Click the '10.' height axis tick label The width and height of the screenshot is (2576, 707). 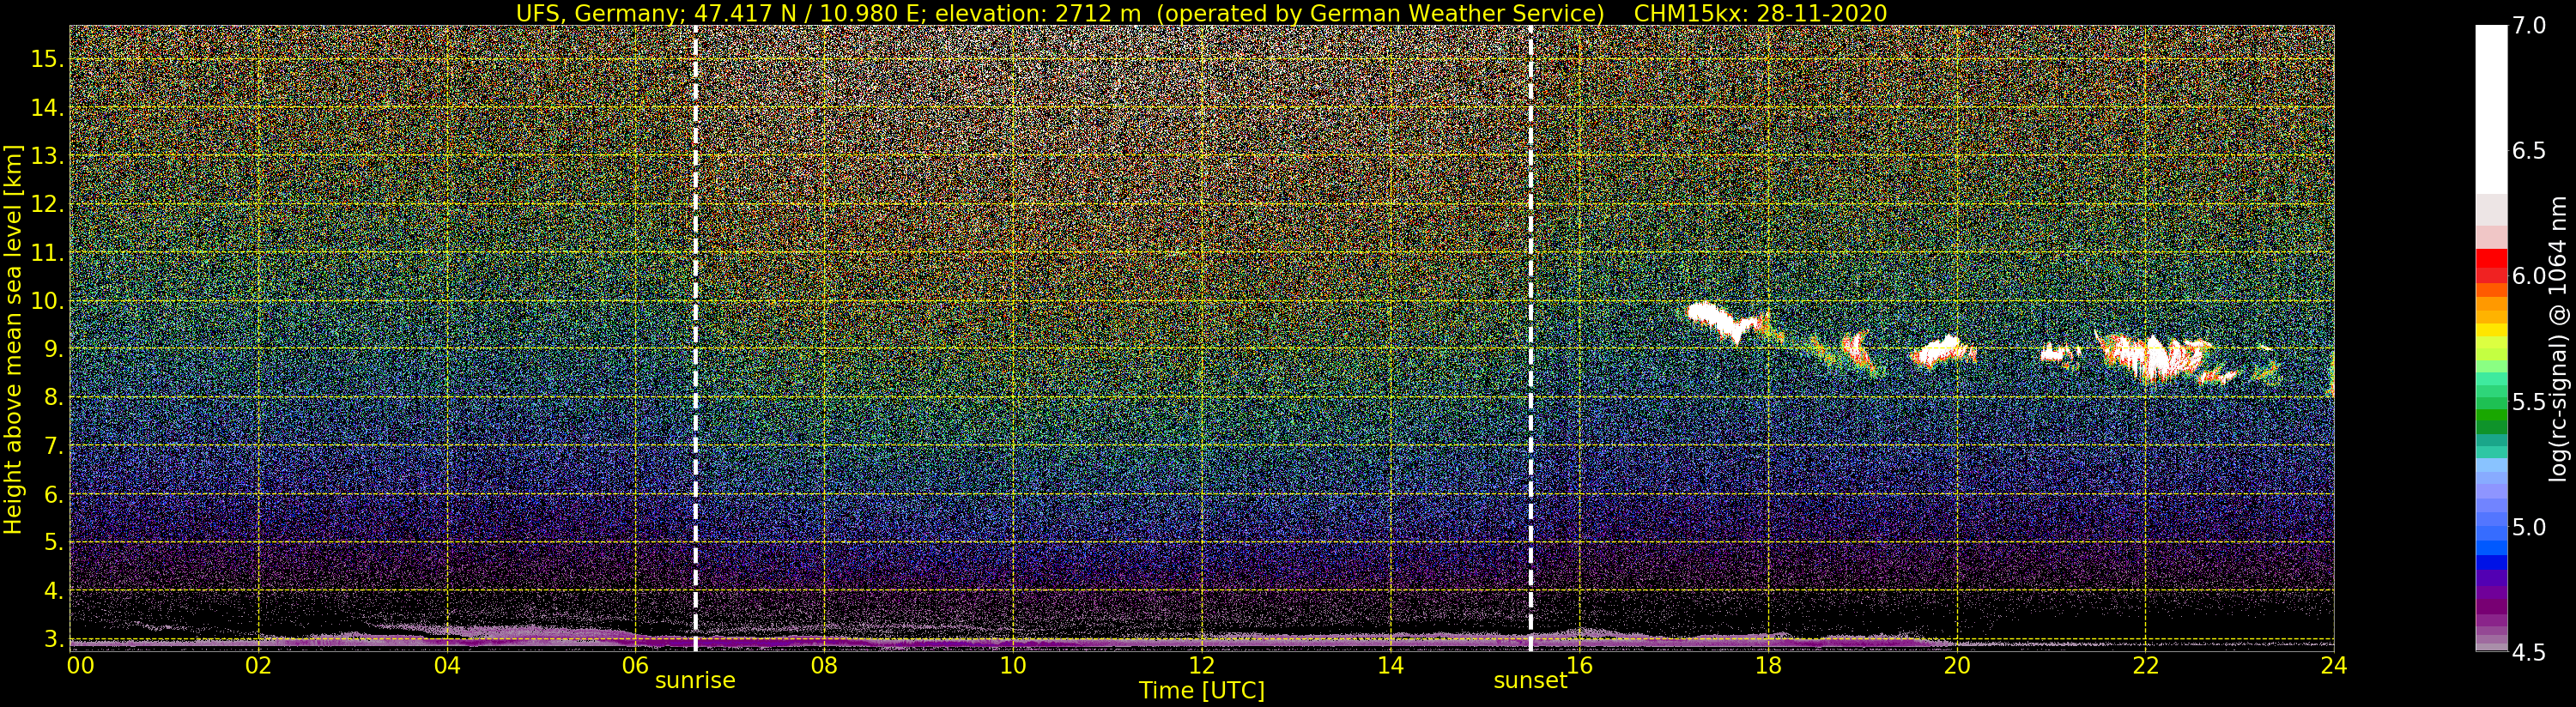pos(47,301)
